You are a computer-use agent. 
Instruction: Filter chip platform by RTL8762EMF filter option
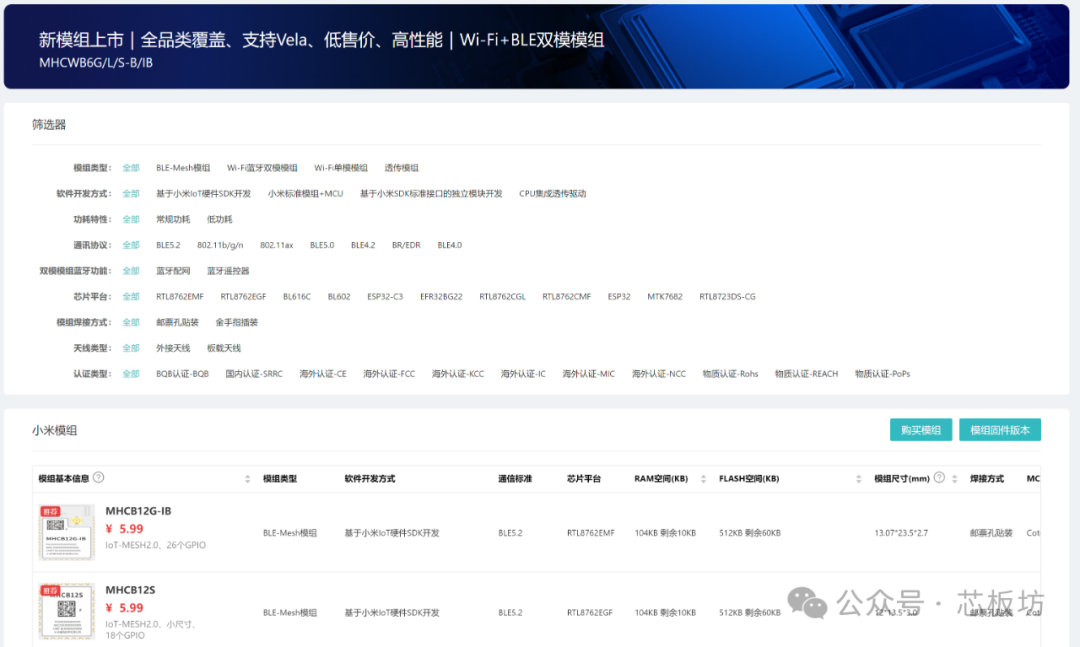pos(180,296)
